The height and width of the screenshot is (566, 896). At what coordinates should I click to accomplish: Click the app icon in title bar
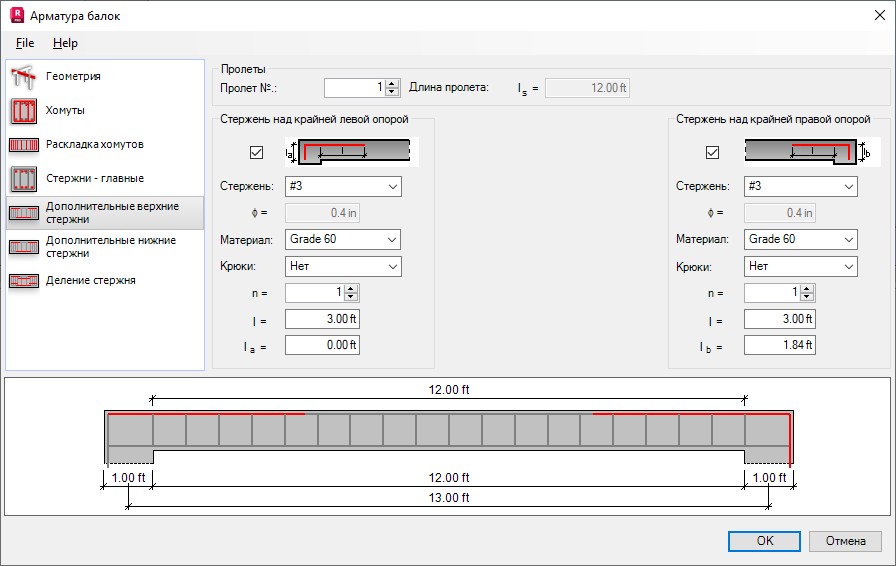pos(17,15)
